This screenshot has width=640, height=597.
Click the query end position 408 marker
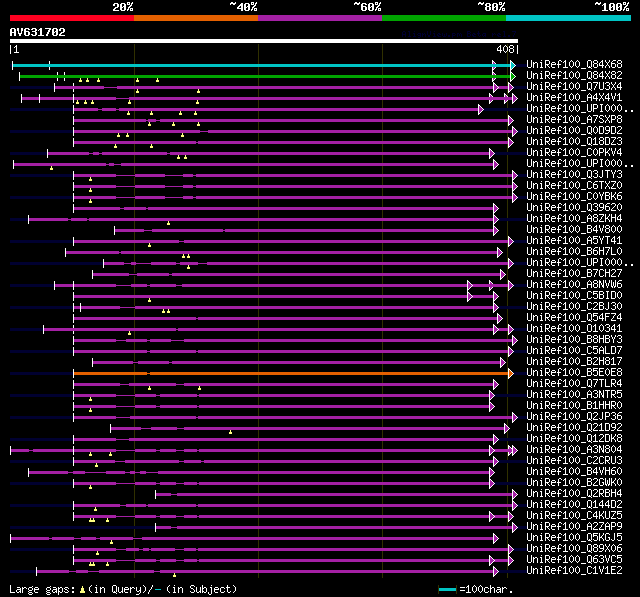505,49
